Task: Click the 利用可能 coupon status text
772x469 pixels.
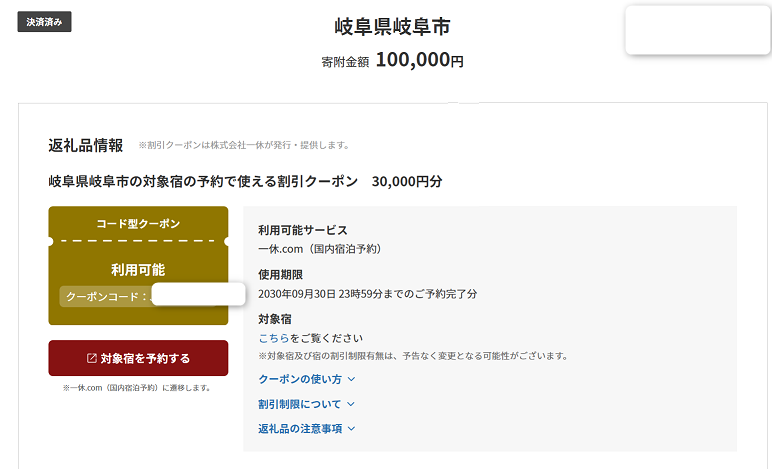Action: [138, 269]
